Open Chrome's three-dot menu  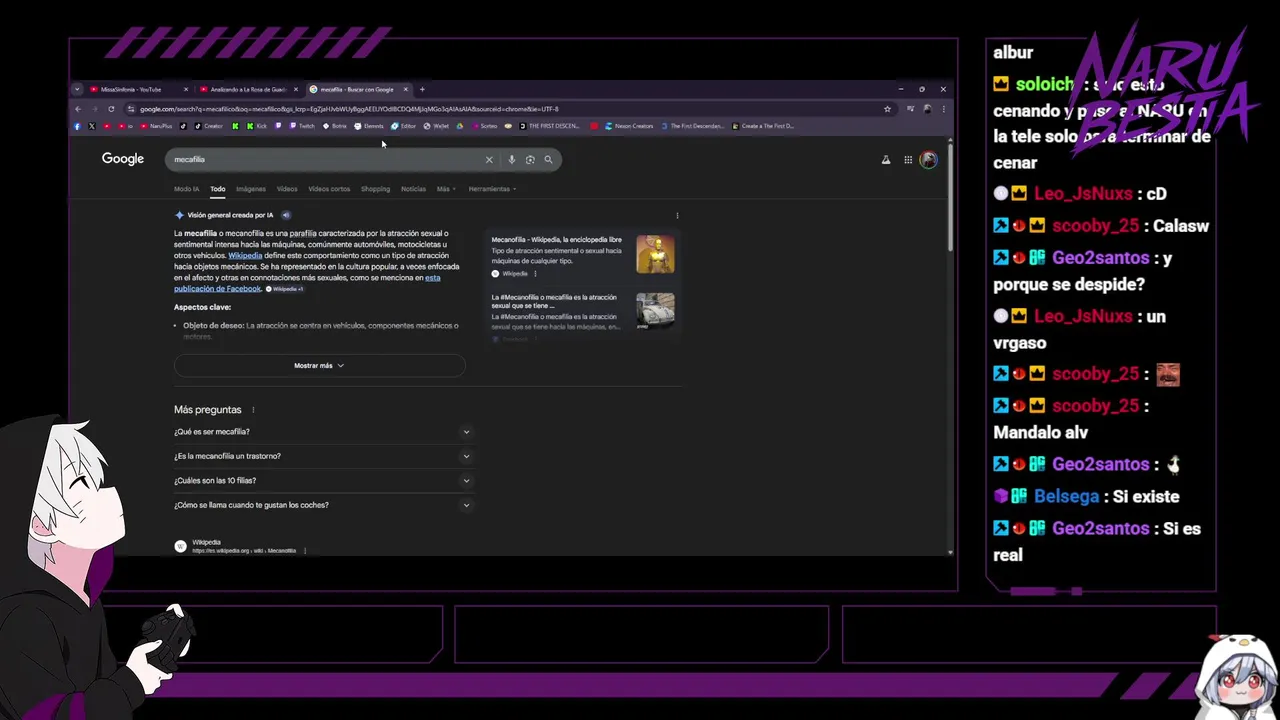pos(944,108)
